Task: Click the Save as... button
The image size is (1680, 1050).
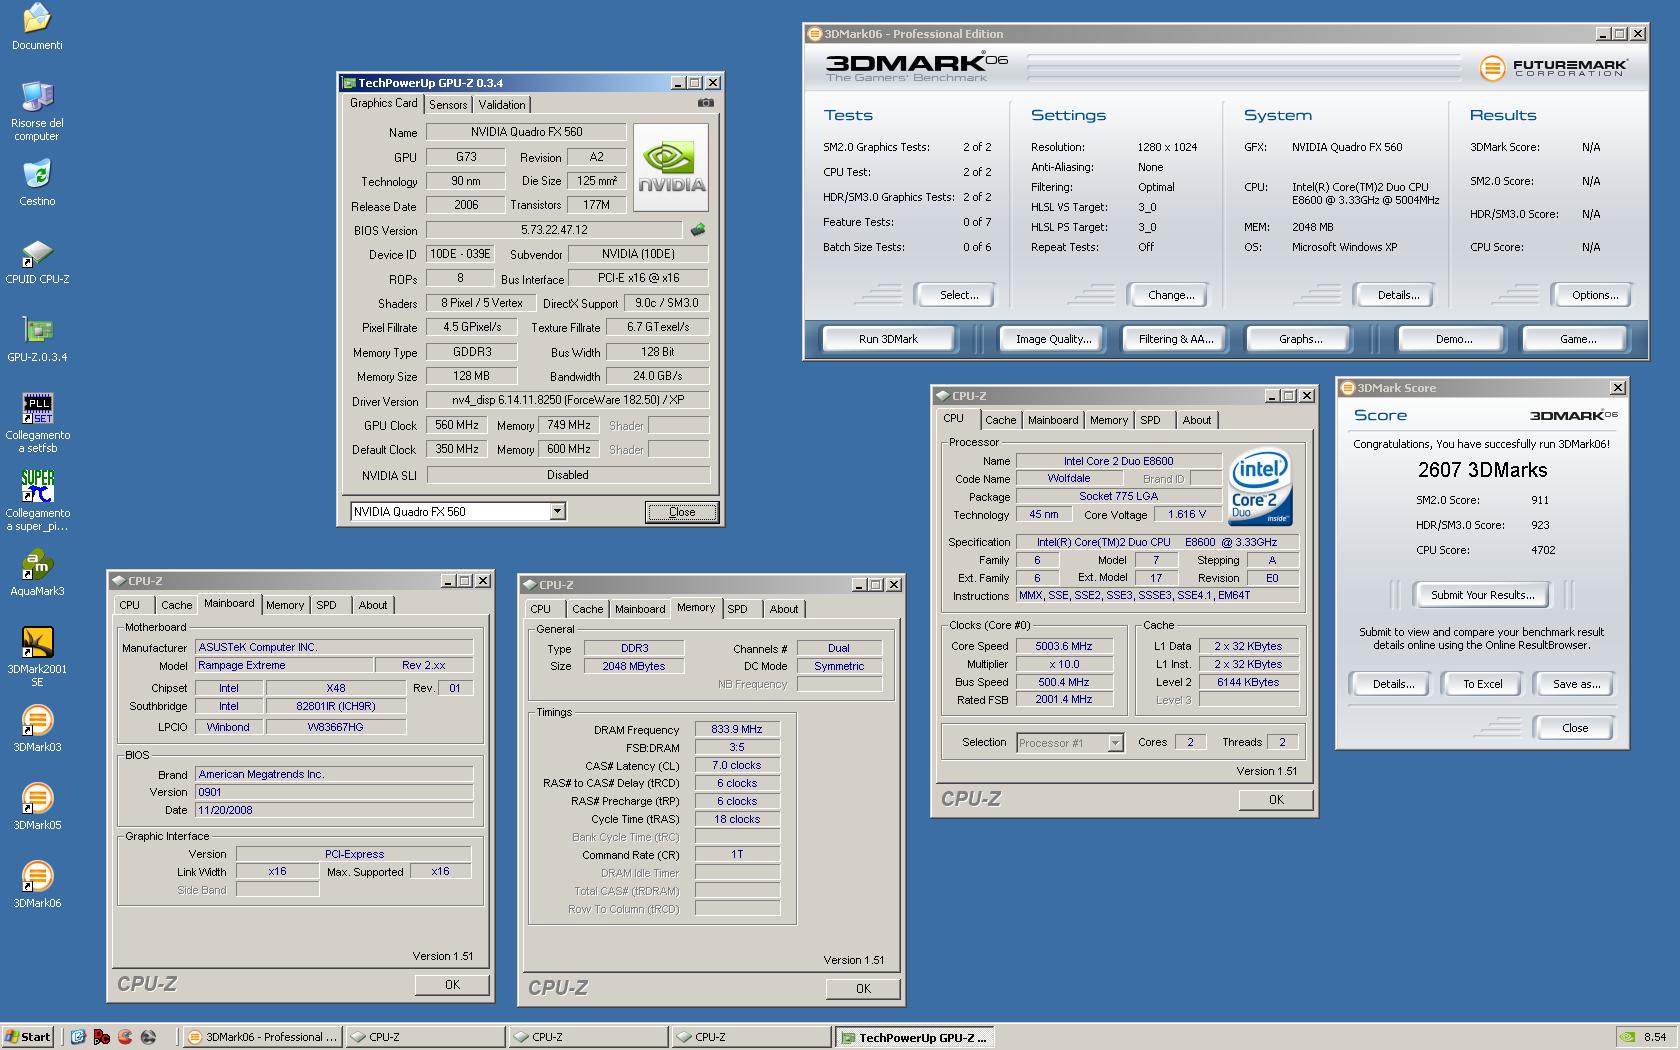Action: (x=1576, y=684)
